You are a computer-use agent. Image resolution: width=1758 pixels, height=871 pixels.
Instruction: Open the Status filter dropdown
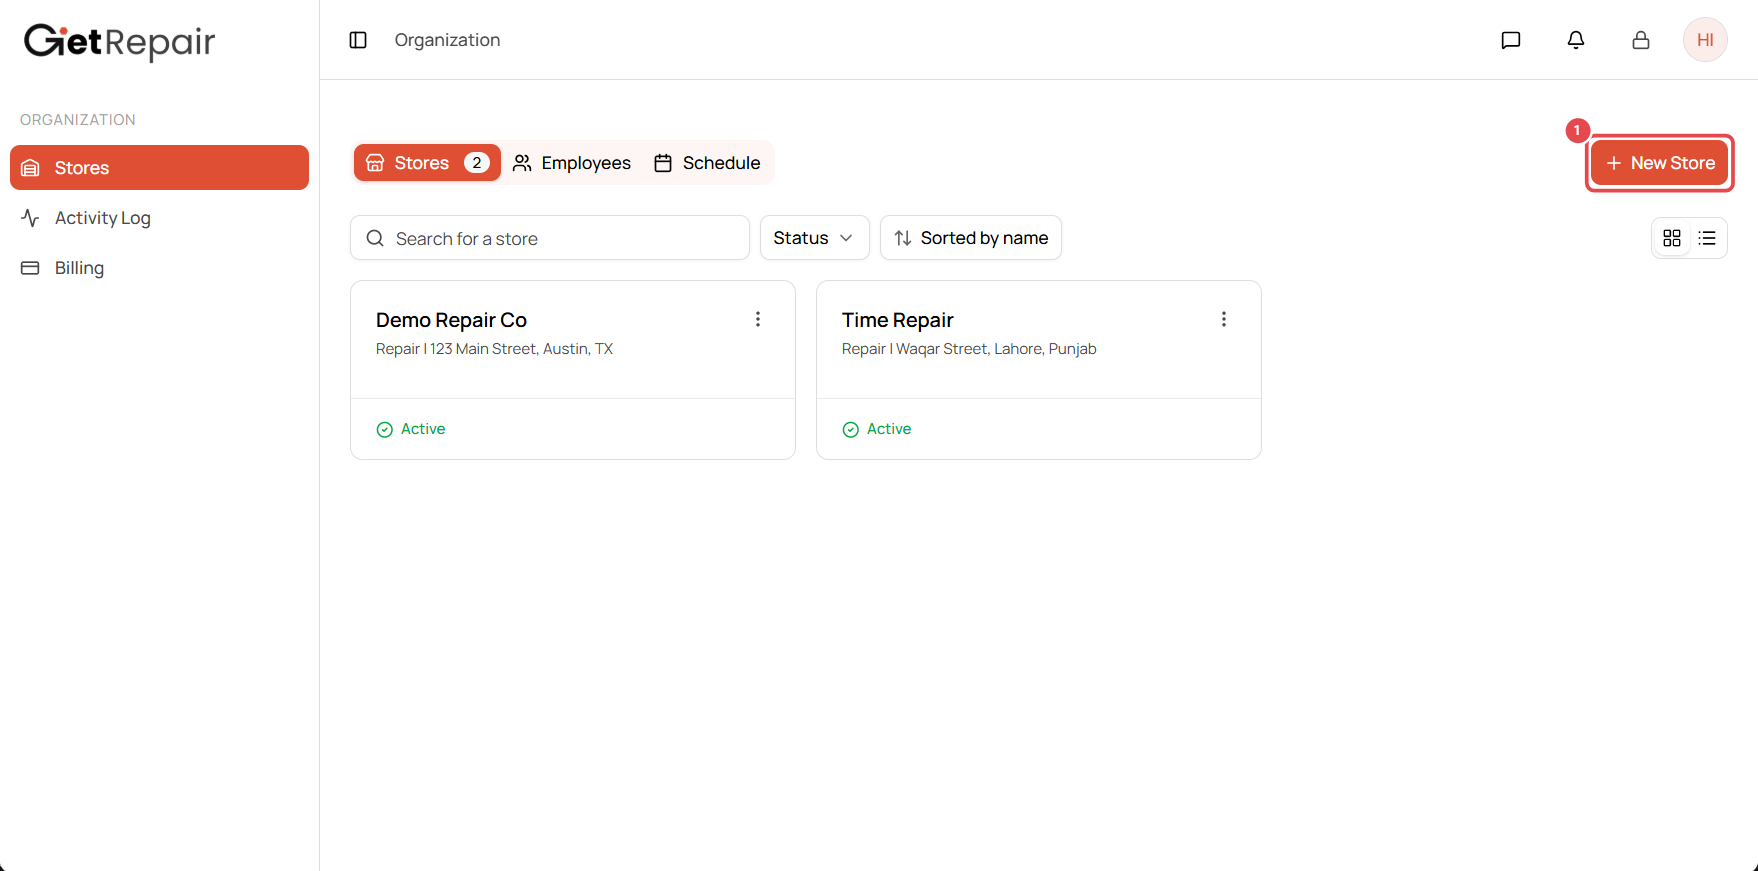click(814, 238)
